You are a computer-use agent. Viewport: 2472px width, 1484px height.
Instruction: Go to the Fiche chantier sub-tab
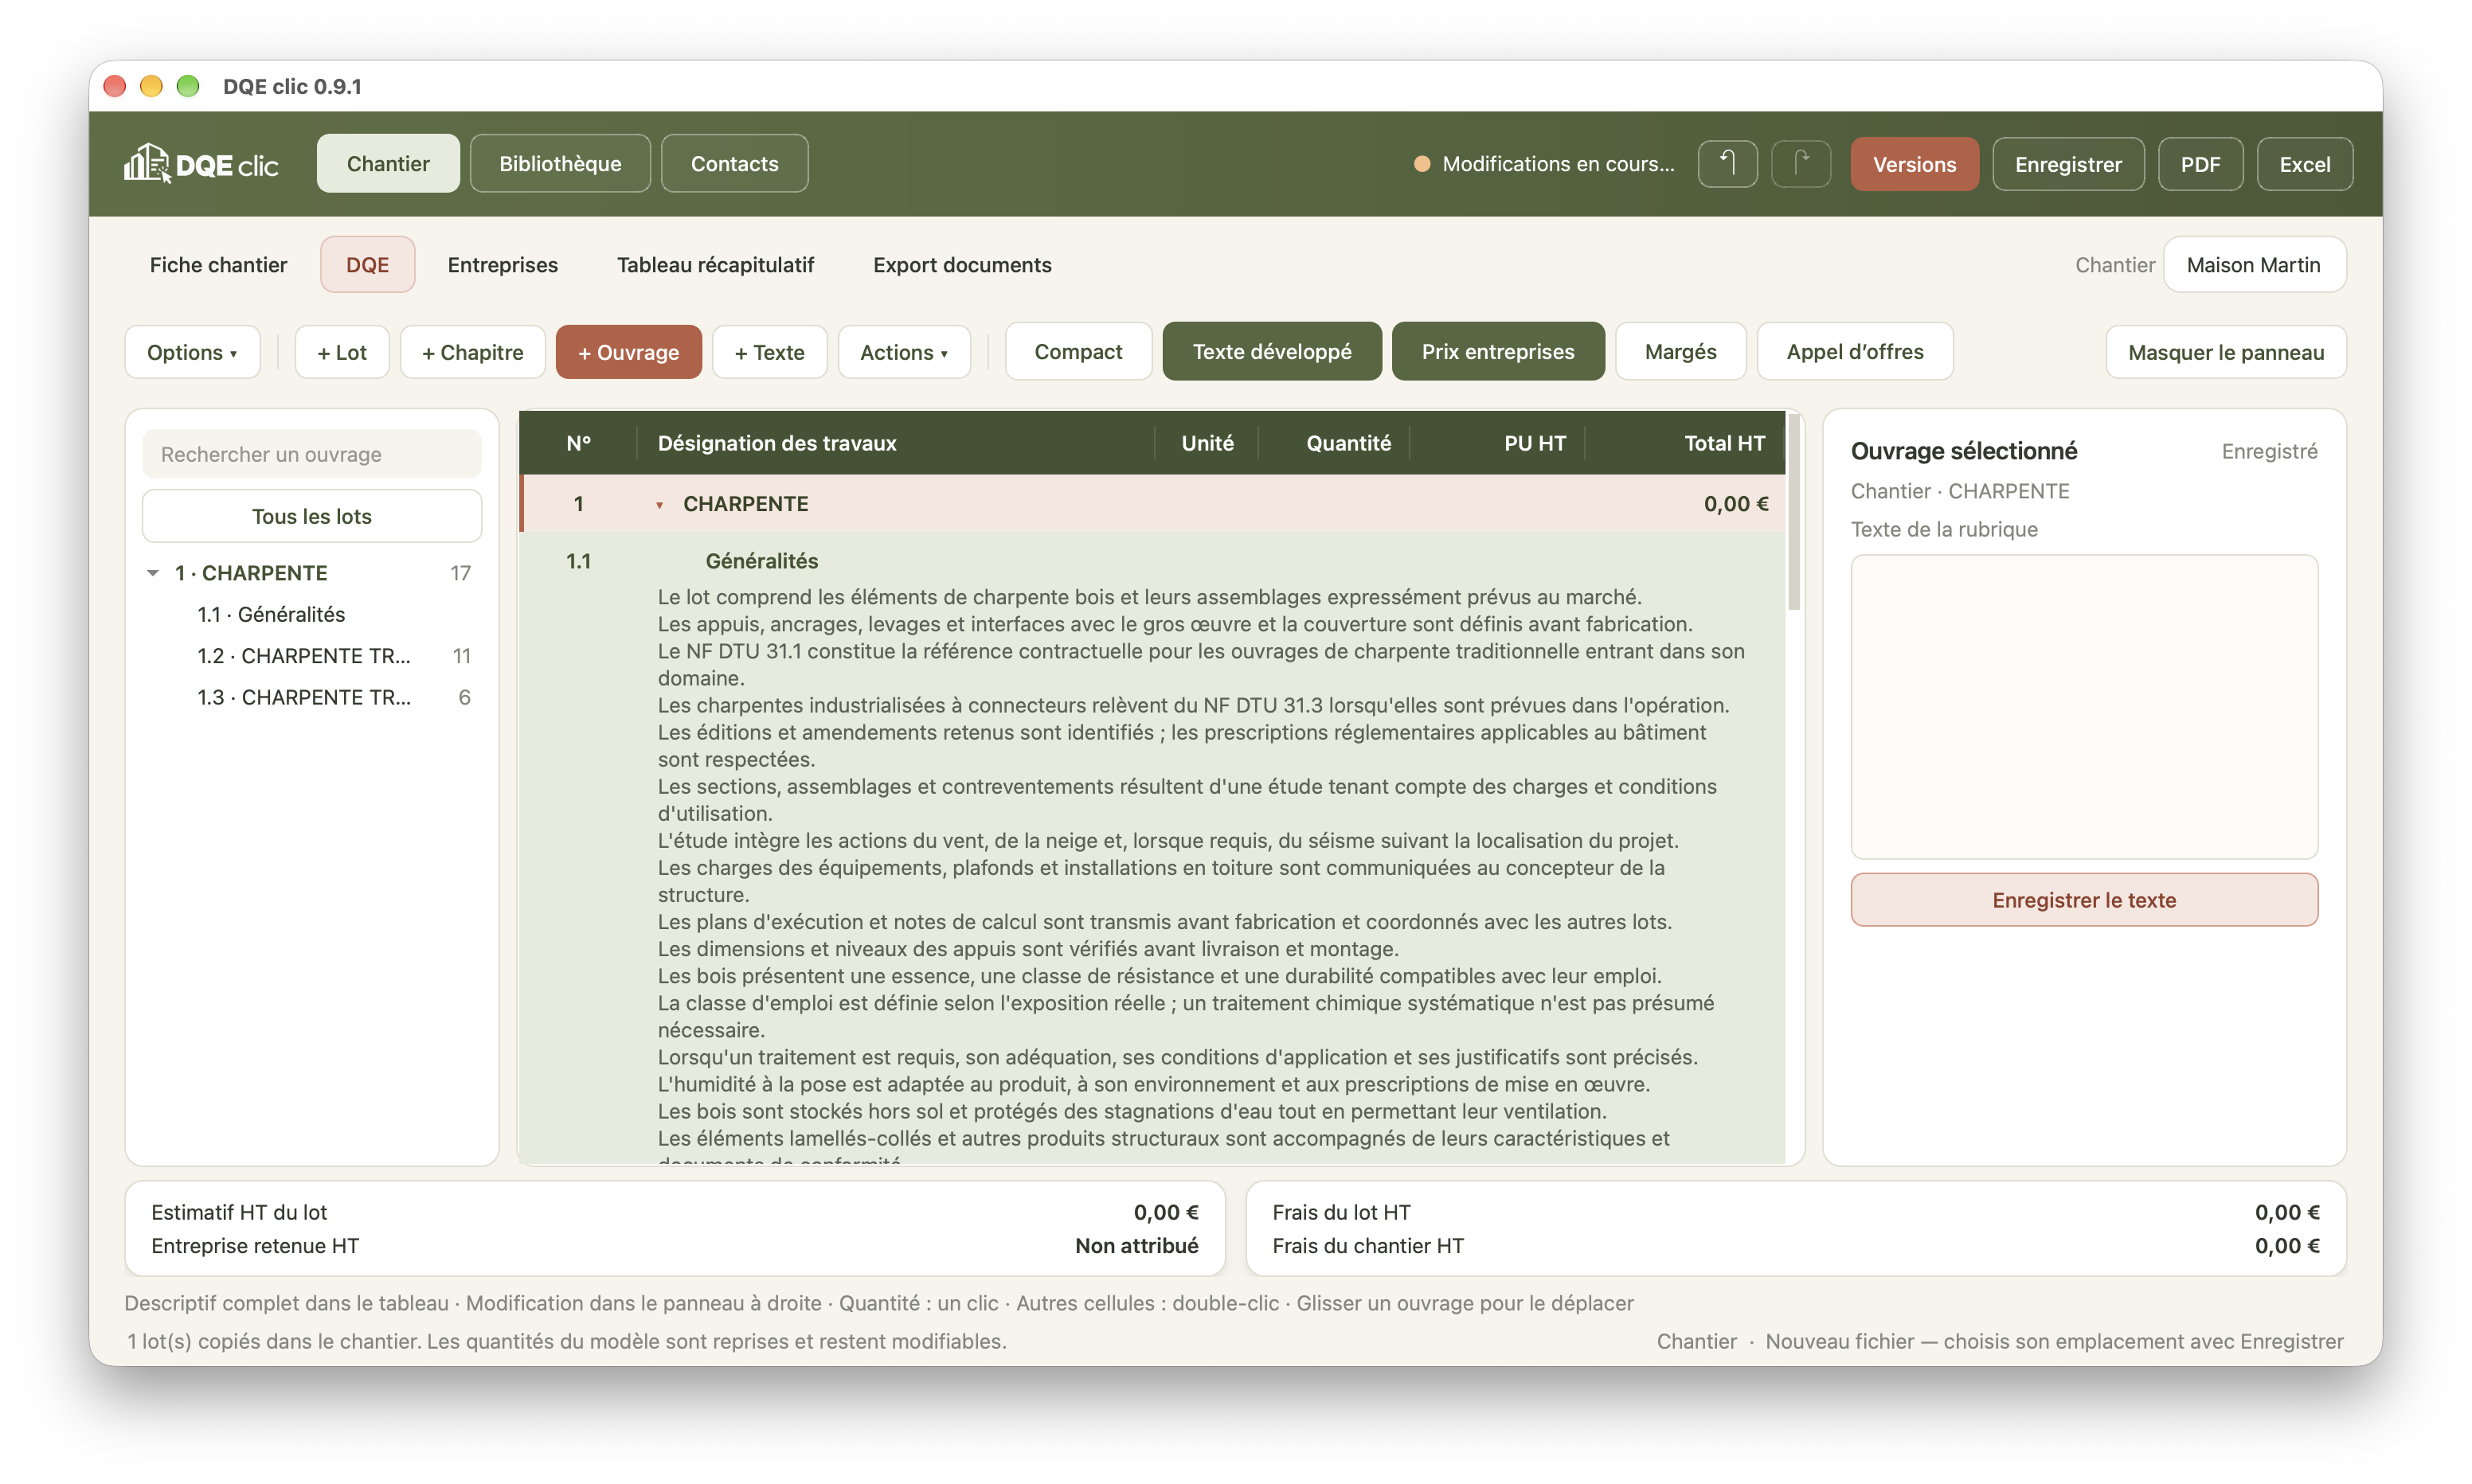(x=218, y=265)
